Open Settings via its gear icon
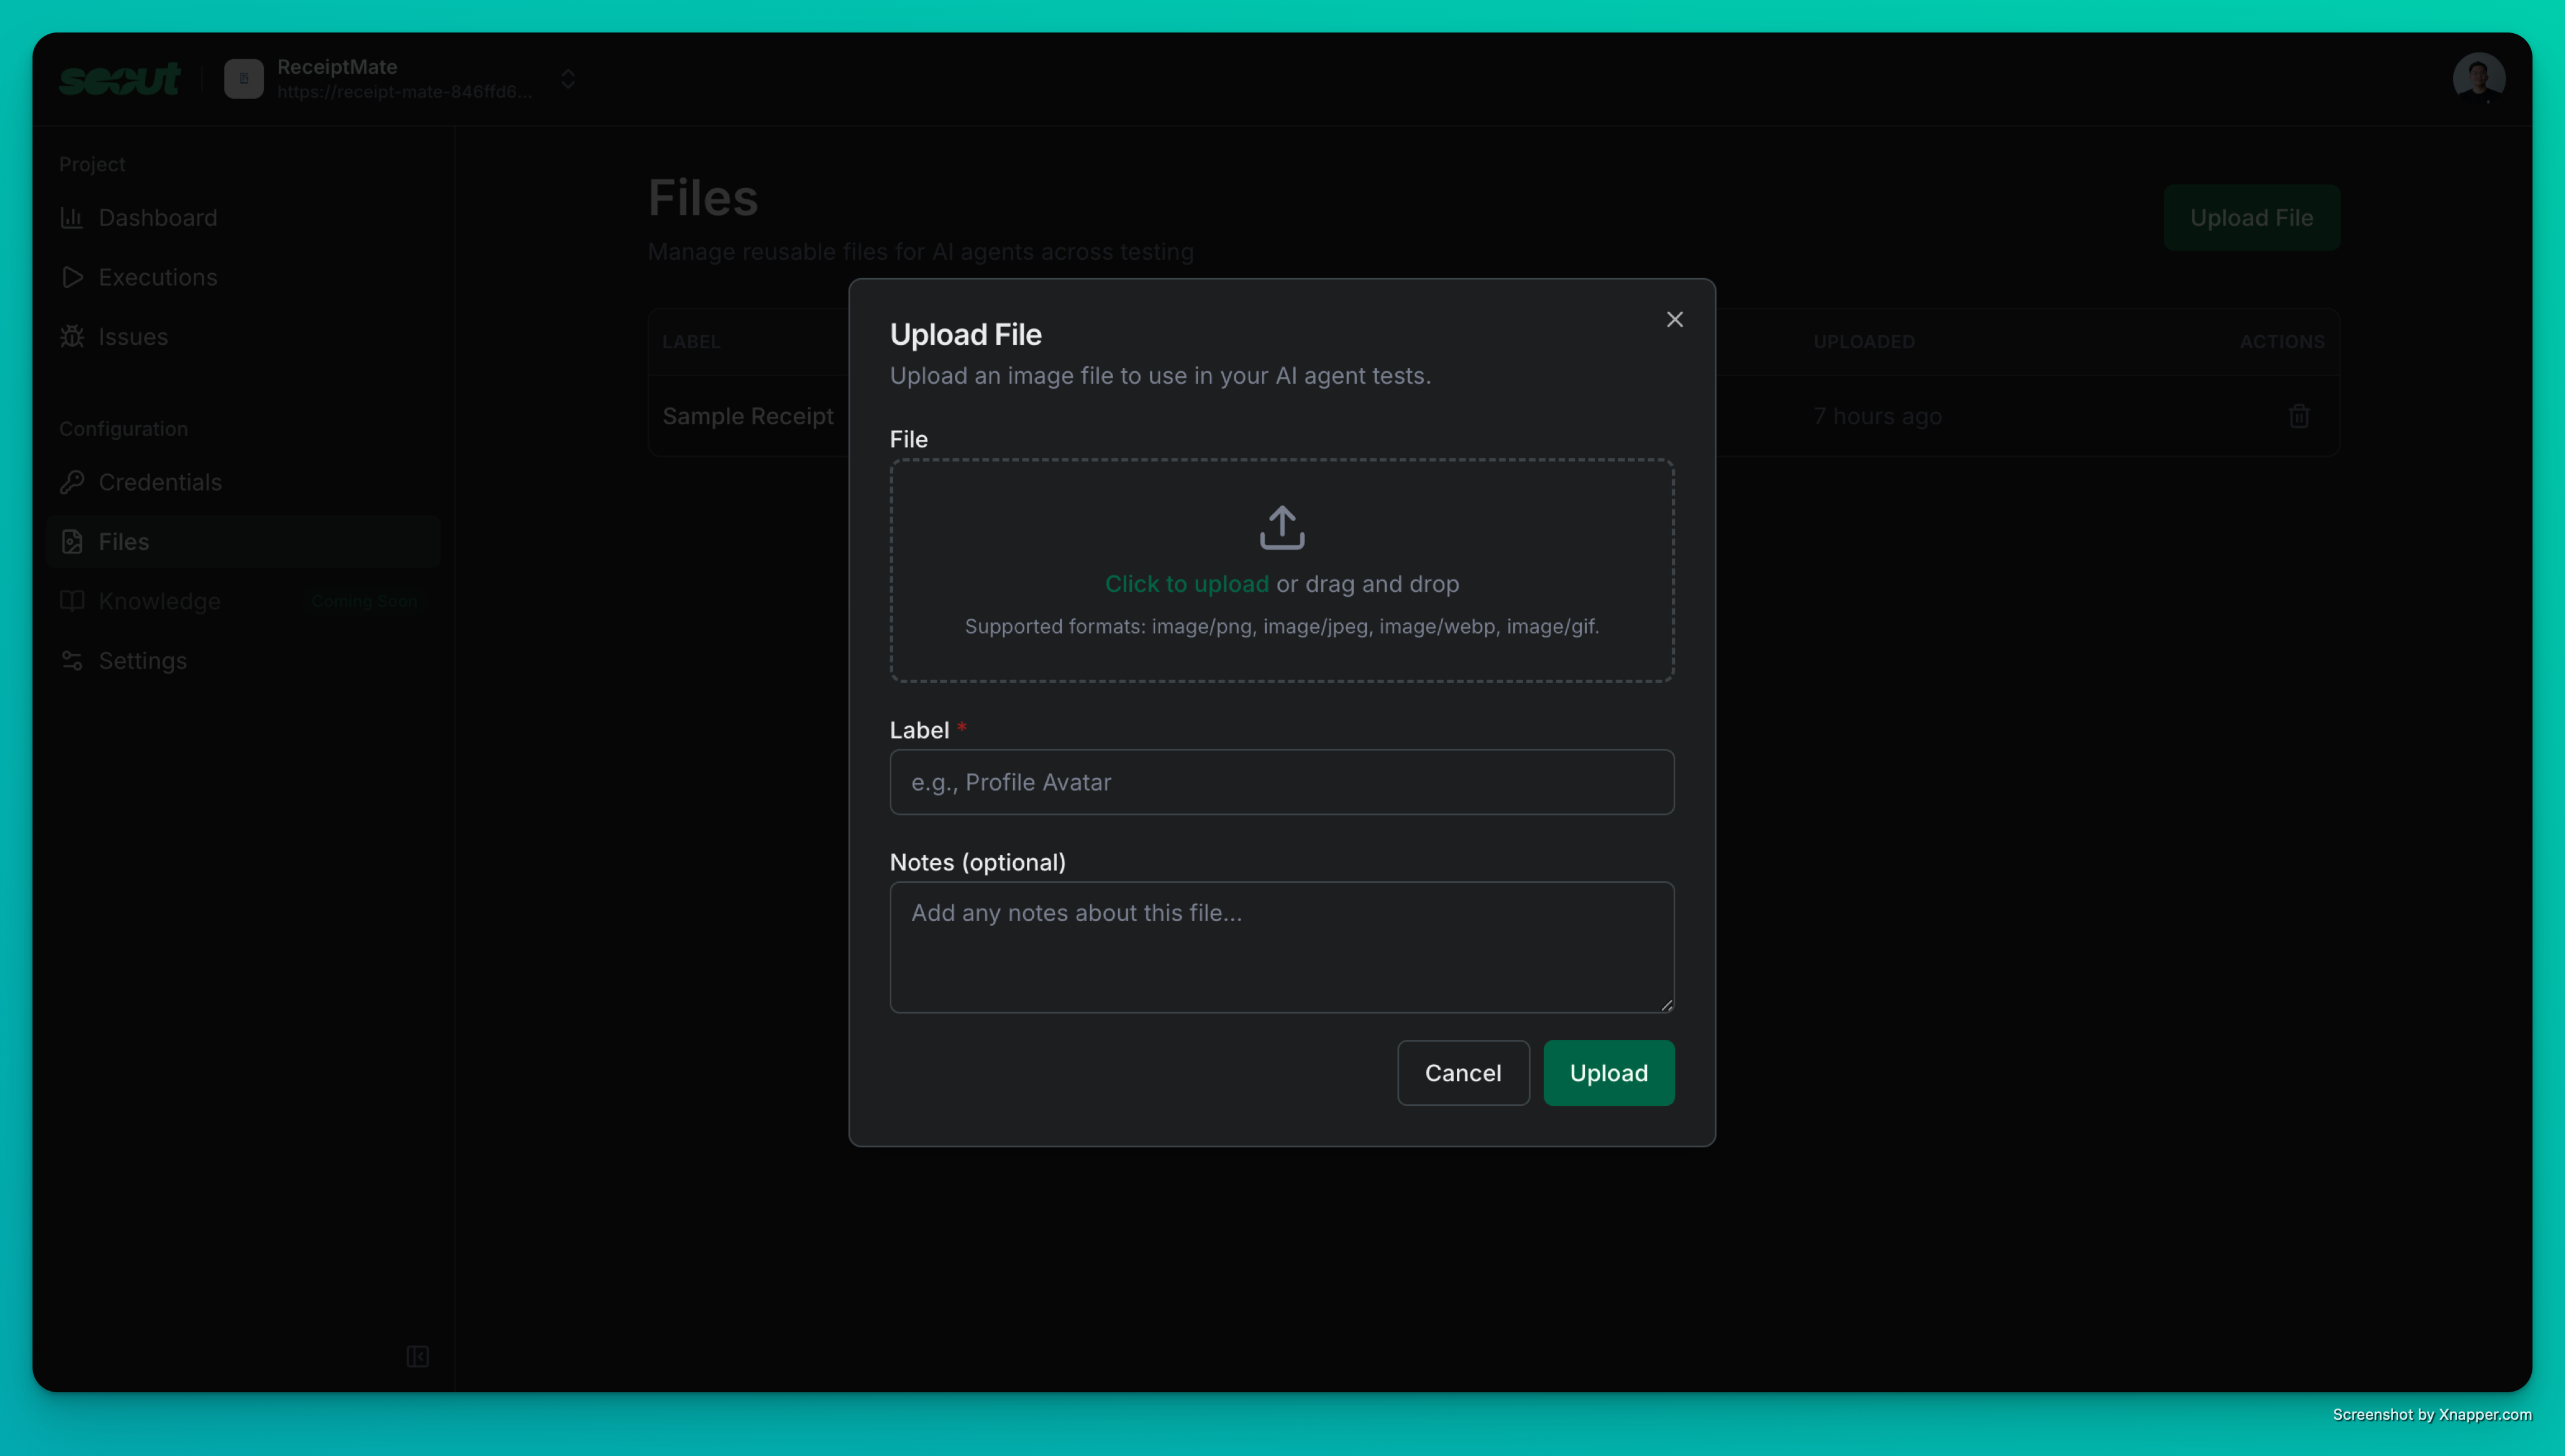This screenshot has height=1456, width=2565. (x=72, y=661)
